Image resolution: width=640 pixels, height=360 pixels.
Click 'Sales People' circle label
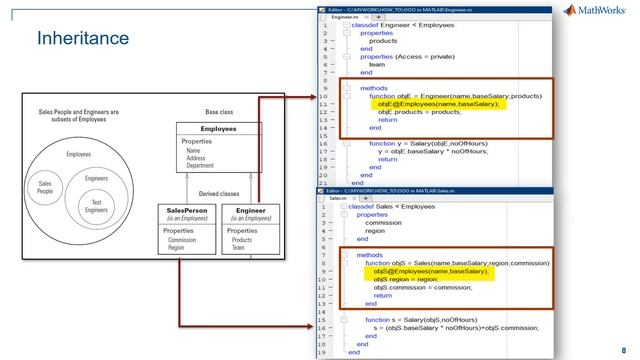point(45,187)
